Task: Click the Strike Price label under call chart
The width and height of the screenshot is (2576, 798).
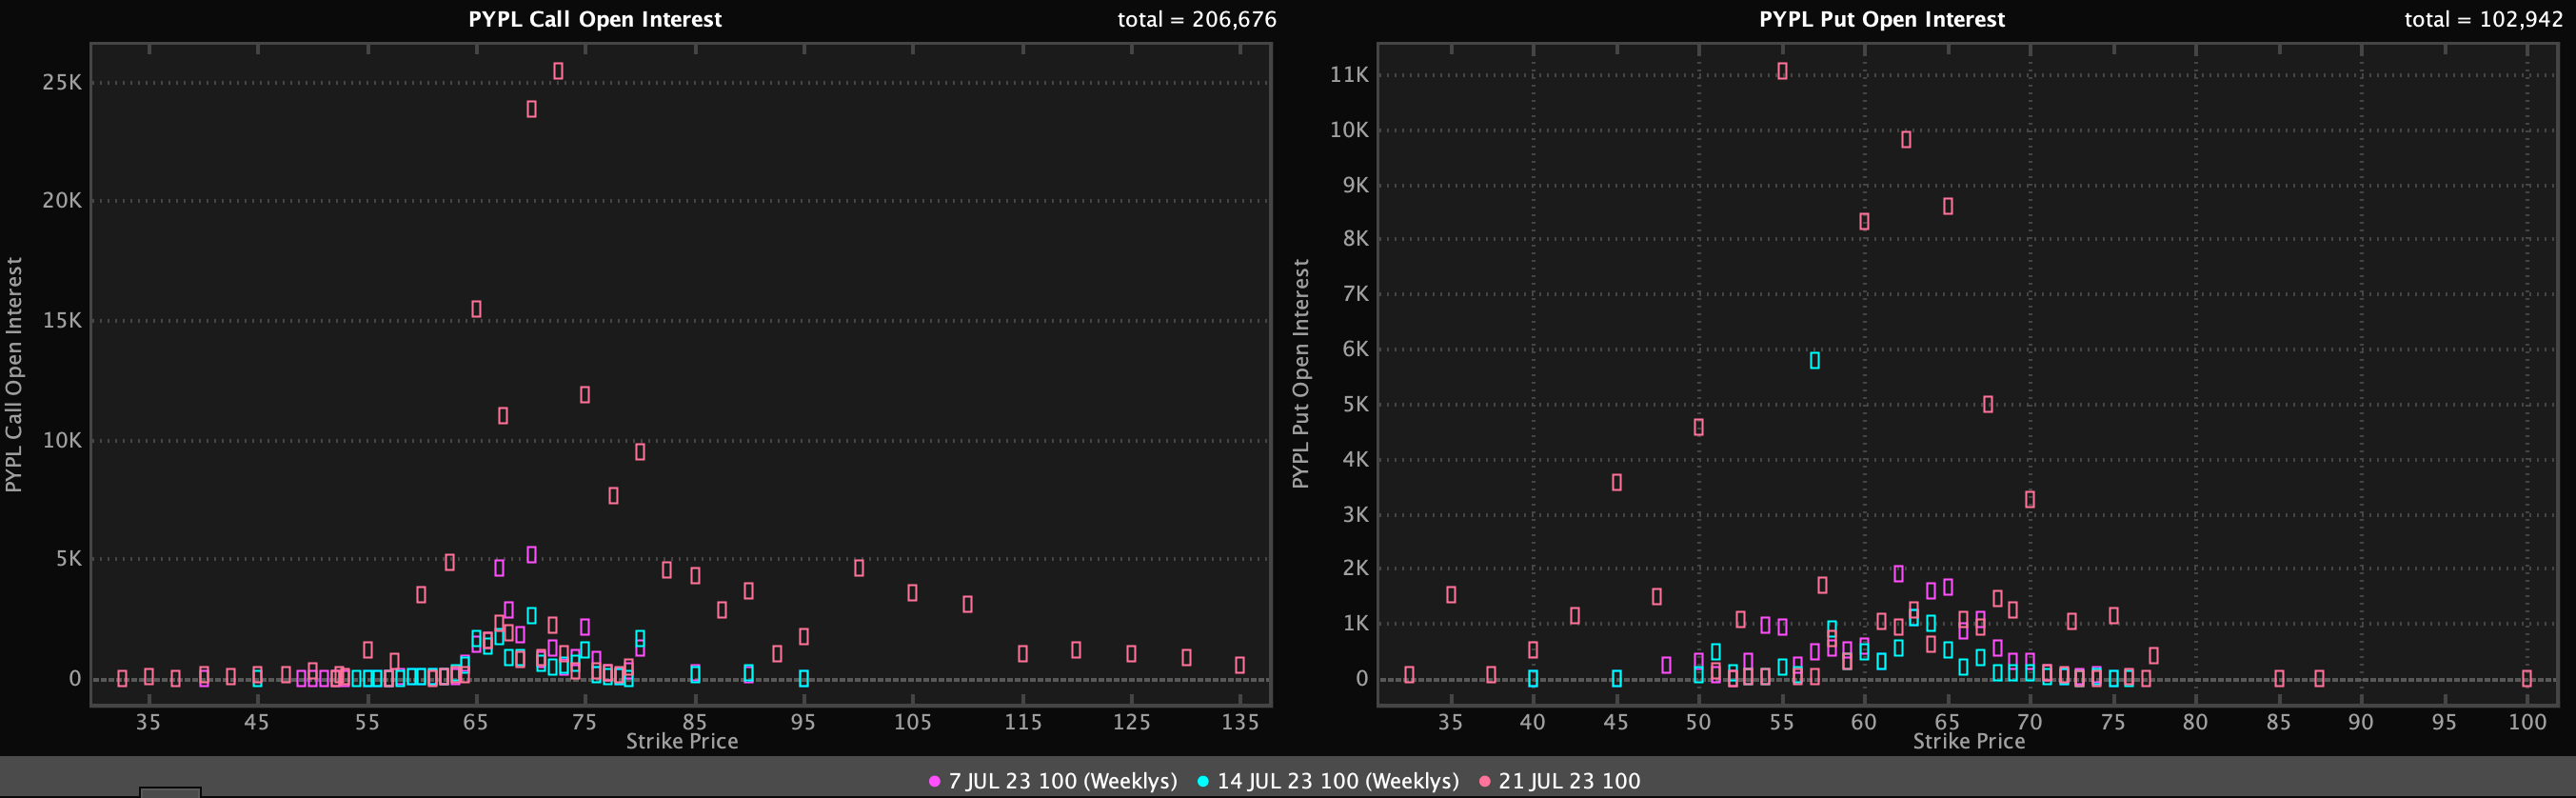Action: tap(682, 741)
